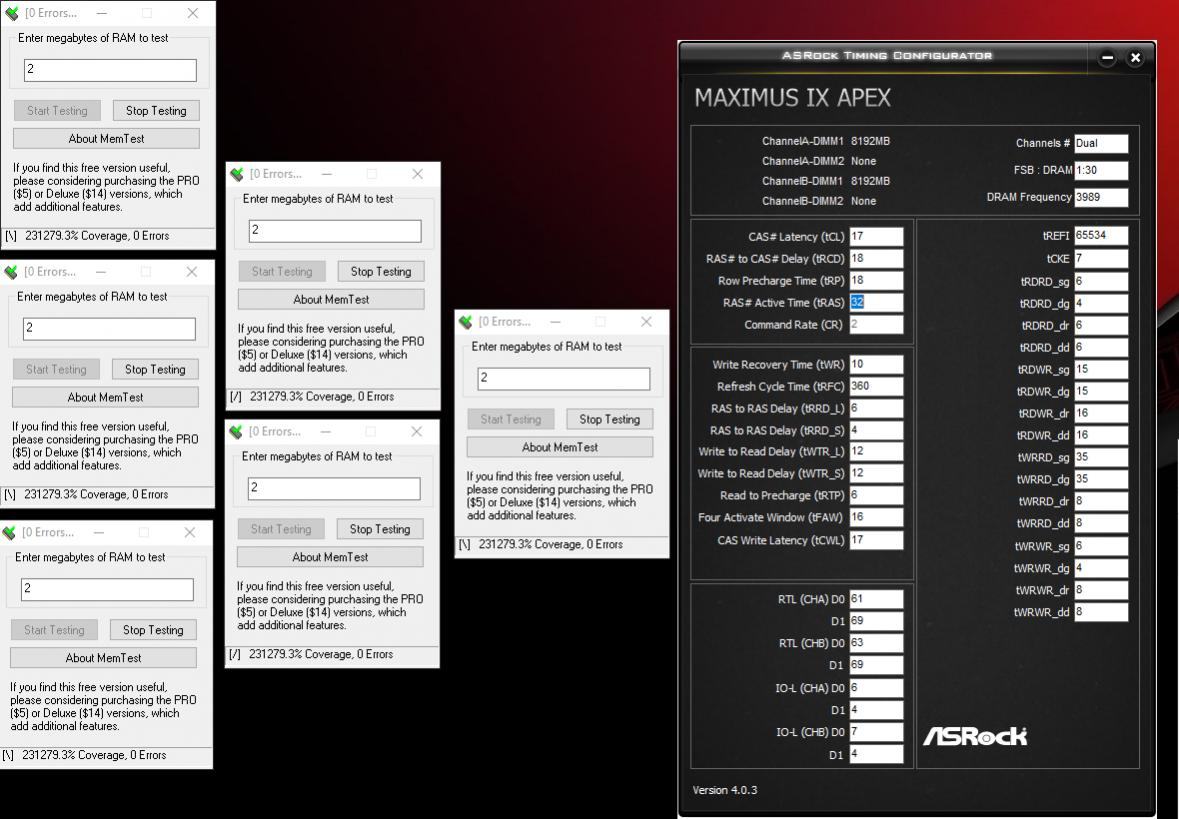Click the Write to Read Delay (tWTR_S) field
Image resolution: width=1179 pixels, height=819 pixels.
pos(876,473)
